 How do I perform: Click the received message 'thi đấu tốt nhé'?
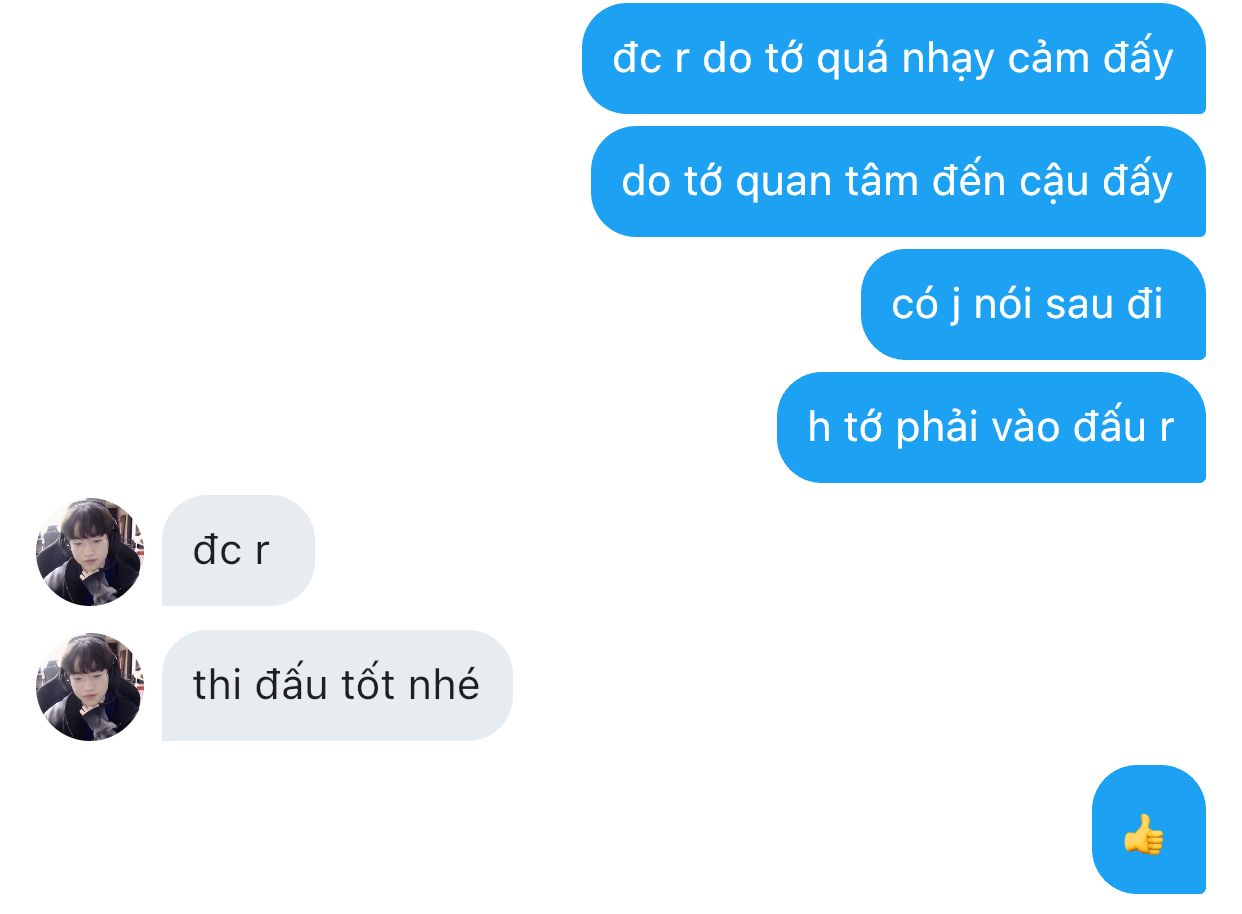coord(337,686)
